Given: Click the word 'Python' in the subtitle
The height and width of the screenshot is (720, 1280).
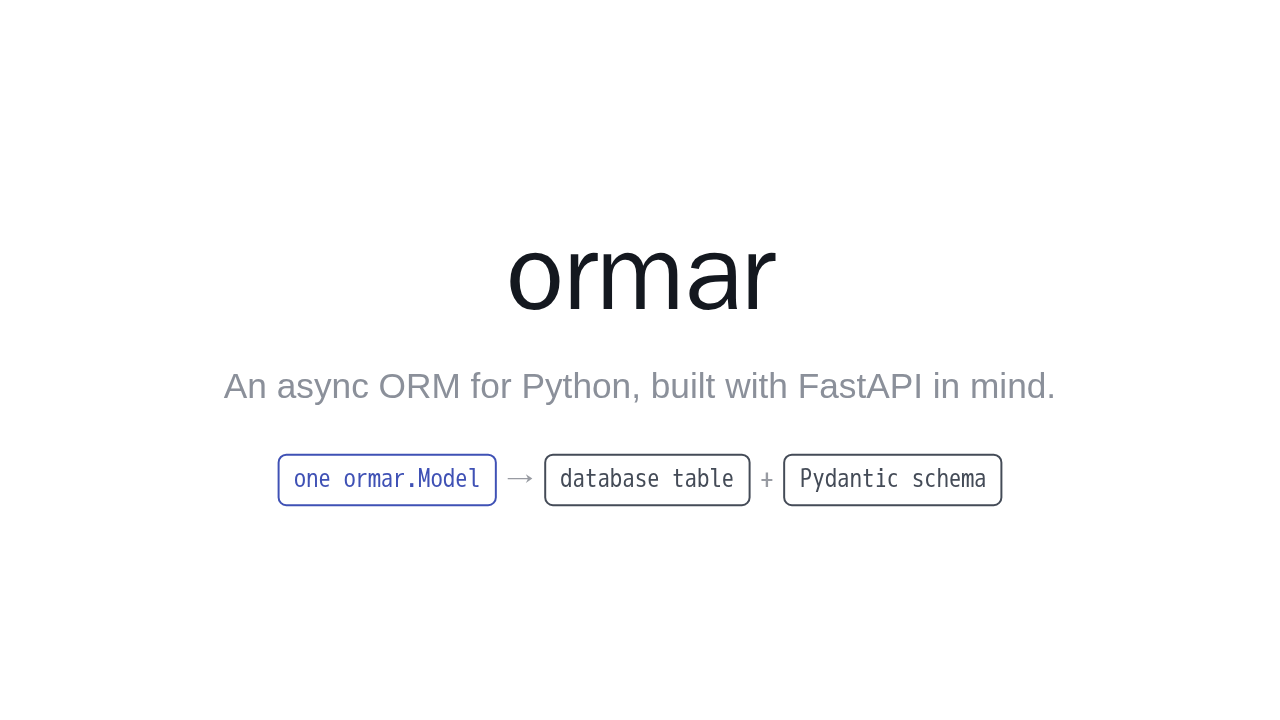Looking at the screenshot, I should click(579, 388).
